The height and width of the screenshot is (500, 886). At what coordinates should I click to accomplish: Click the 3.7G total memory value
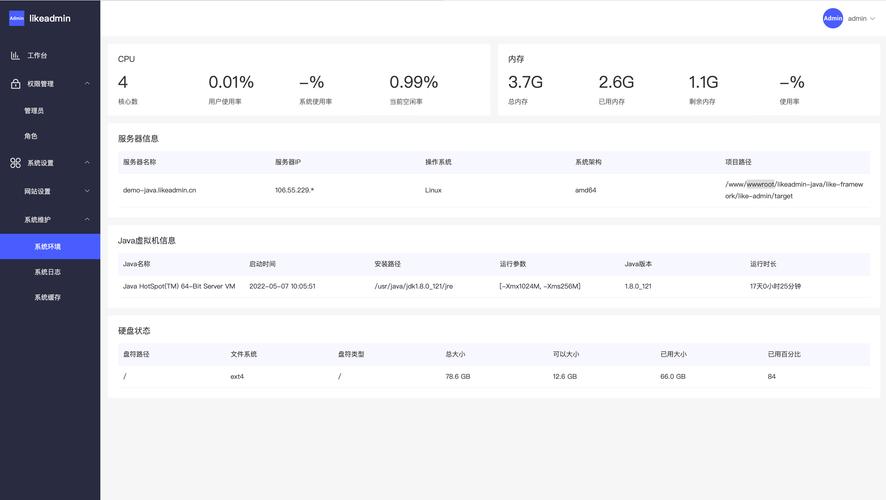point(525,82)
